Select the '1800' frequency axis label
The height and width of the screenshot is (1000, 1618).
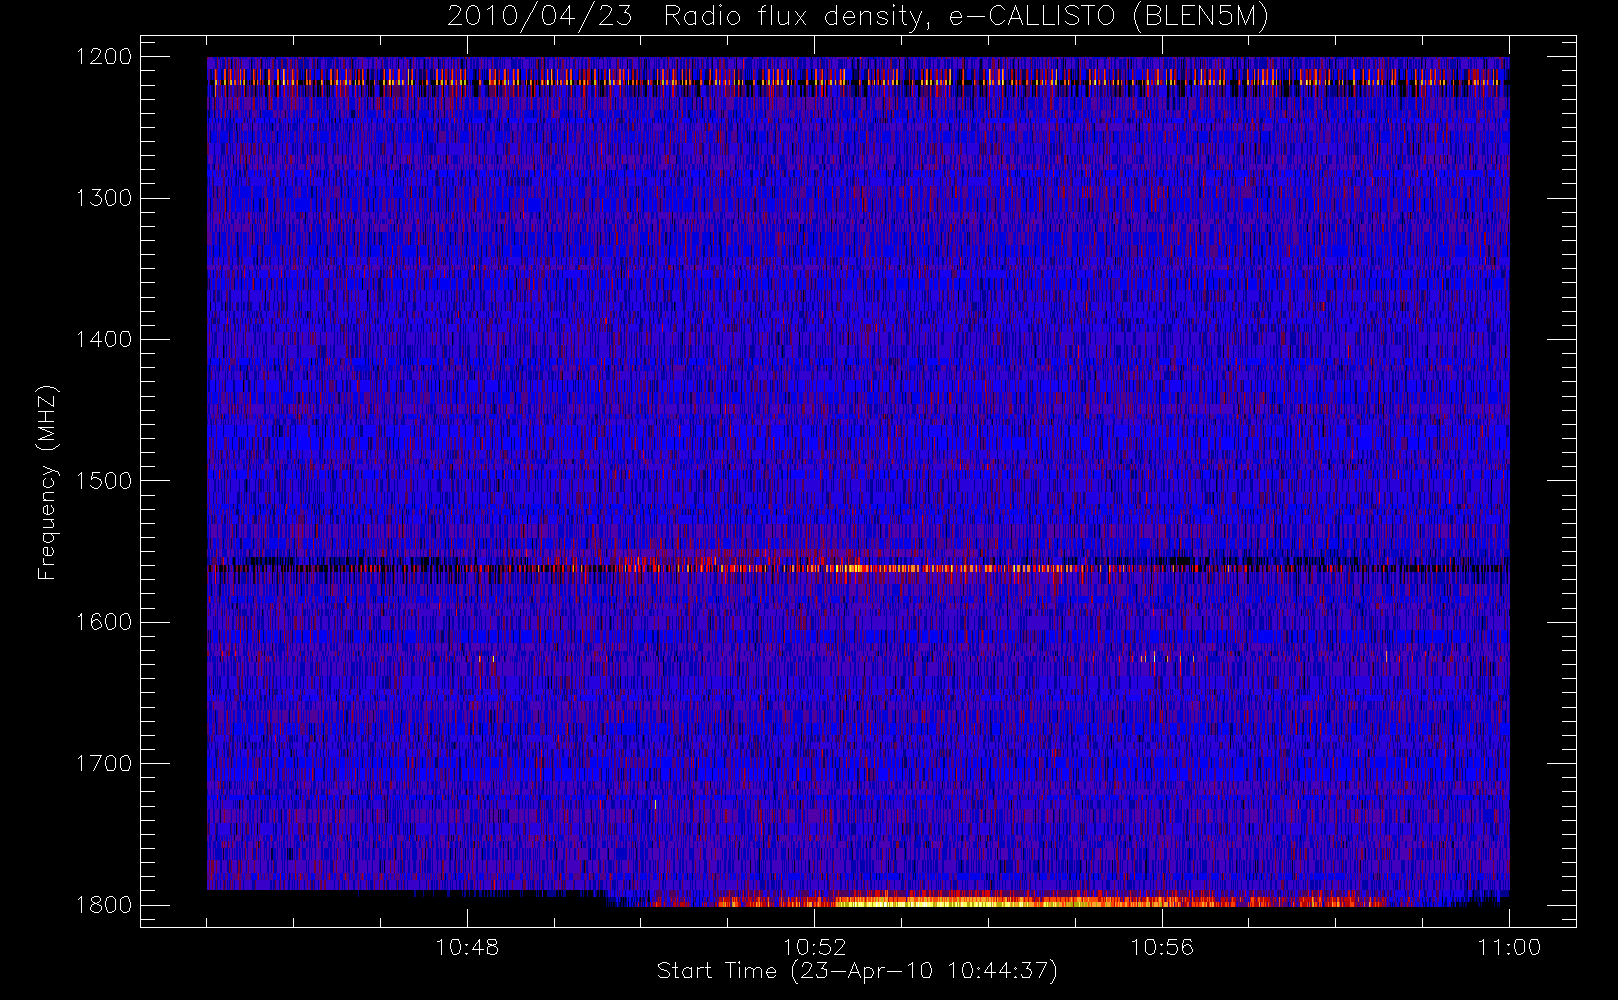pos(104,905)
